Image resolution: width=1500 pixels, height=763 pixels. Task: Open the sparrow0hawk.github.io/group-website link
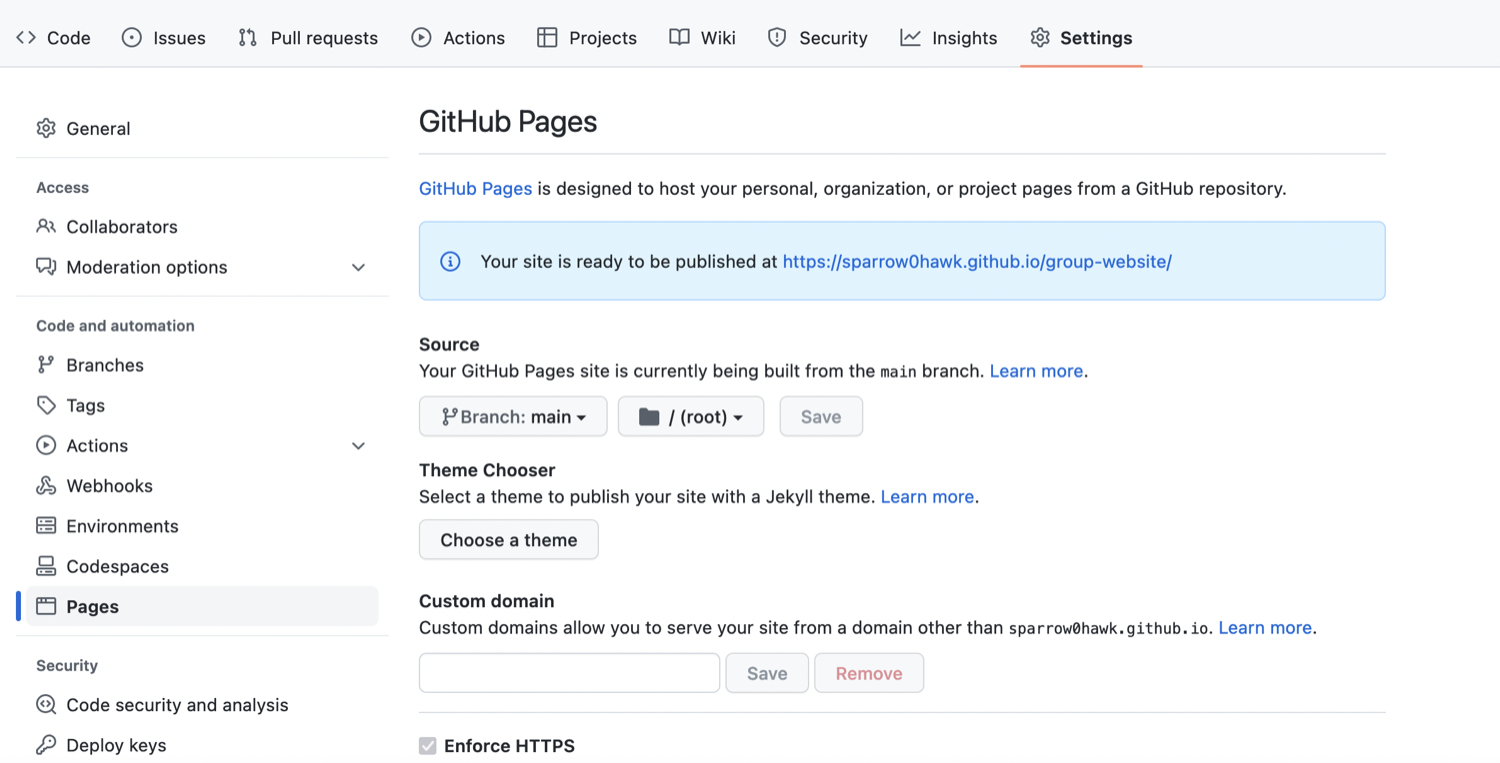977,262
